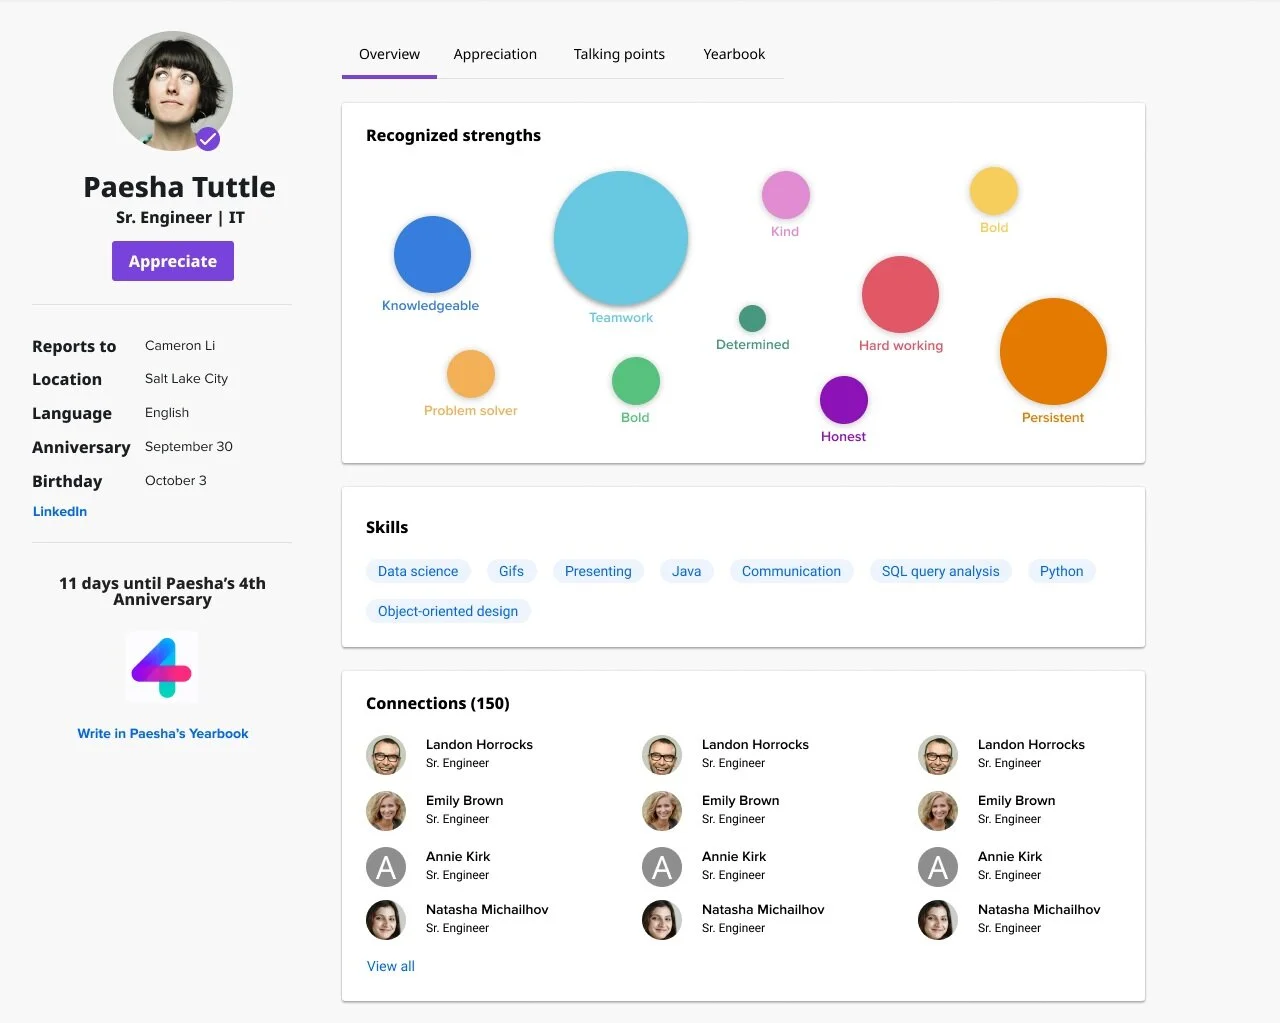Click the verified checkmark badge on avatar
The height and width of the screenshot is (1023, 1280).
click(x=208, y=139)
